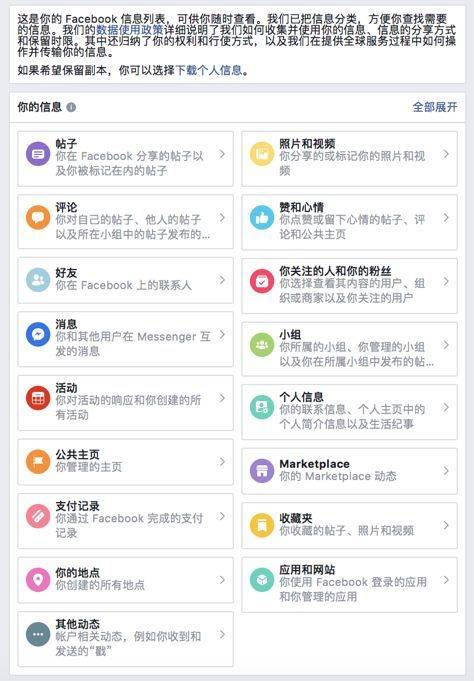
Task: Click 全部展开 to expand all sections
Action: [x=434, y=107]
